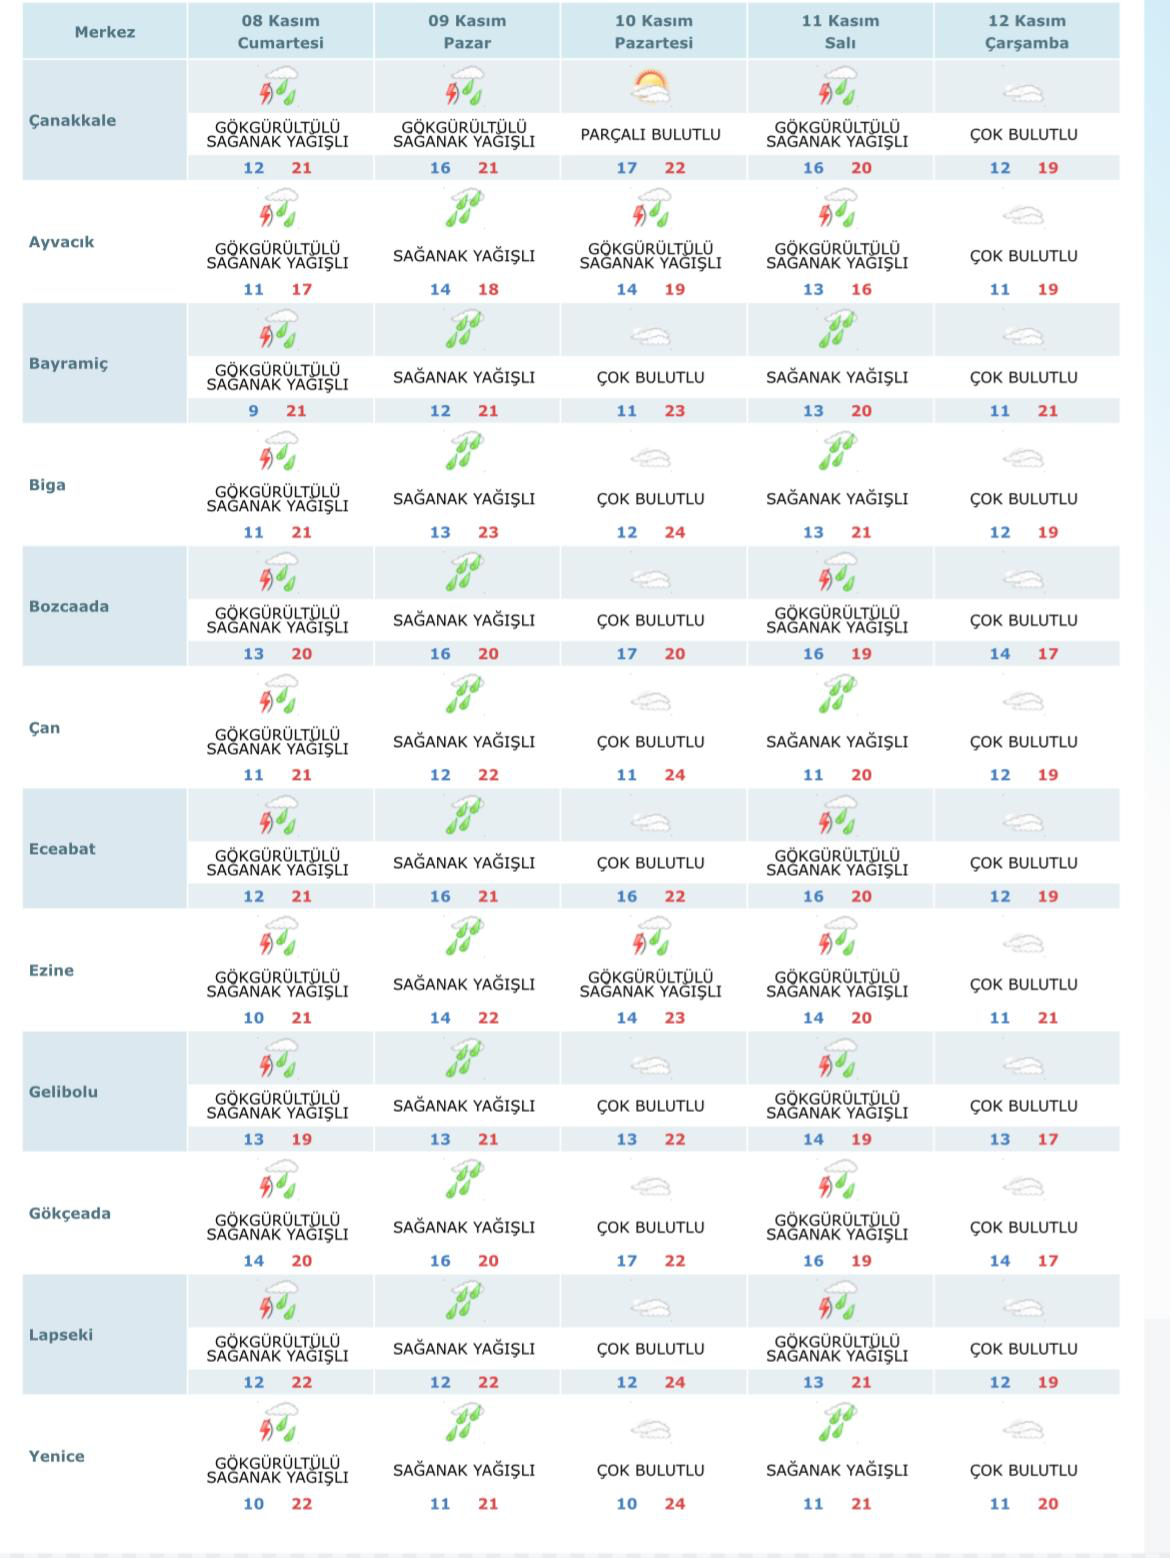The image size is (1170, 1558).
Task: Select the Çanakkale district name
Action: click(x=72, y=120)
